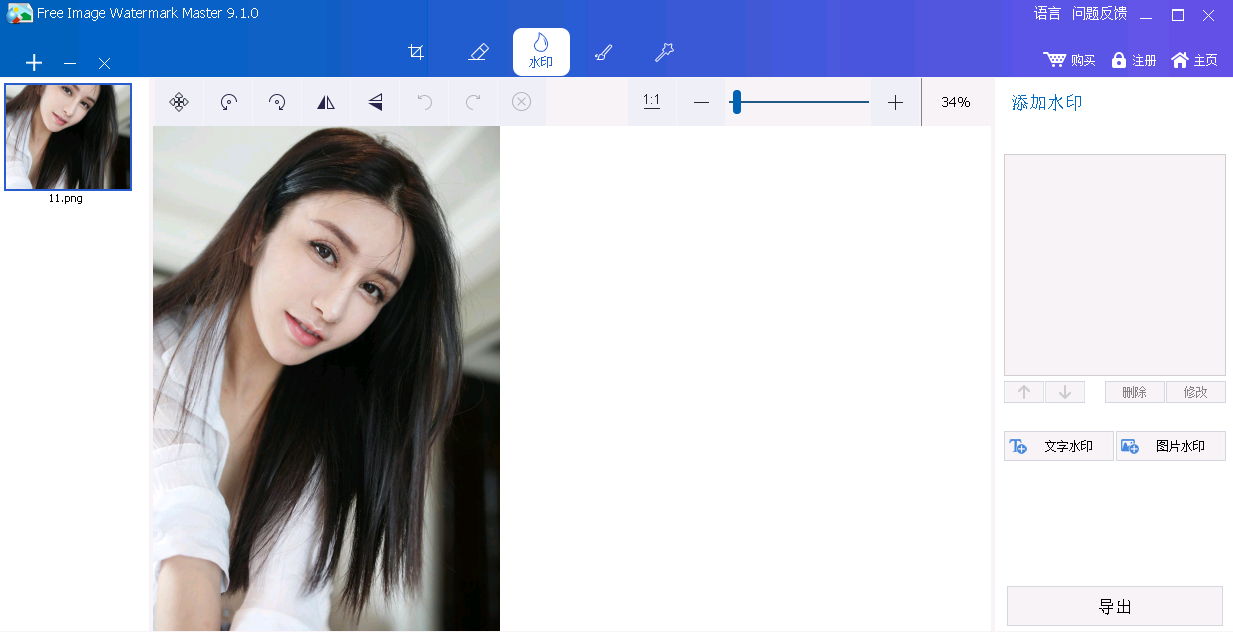Click the redo arrow

pyautogui.click(x=473, y=102)
